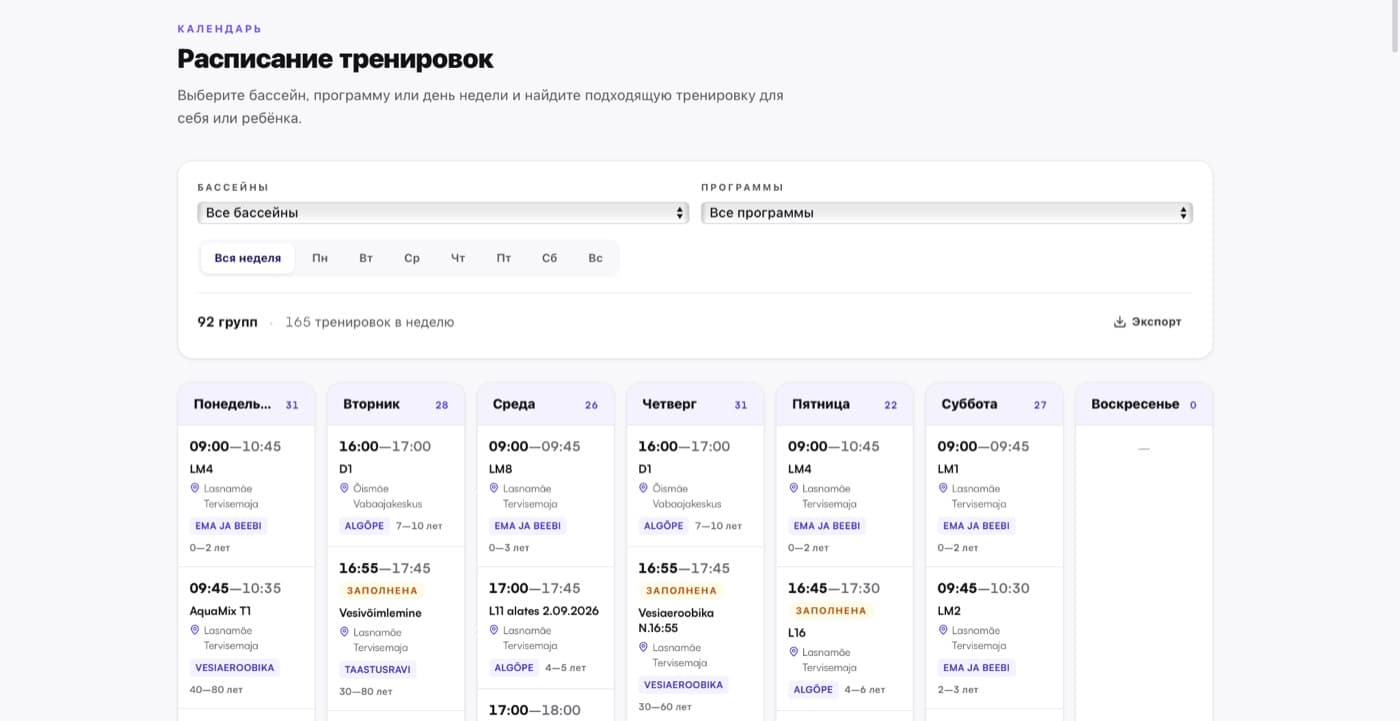
Task: Click ALGÕPE tag in Wednesday L11 card
Action: click(515, 668)
